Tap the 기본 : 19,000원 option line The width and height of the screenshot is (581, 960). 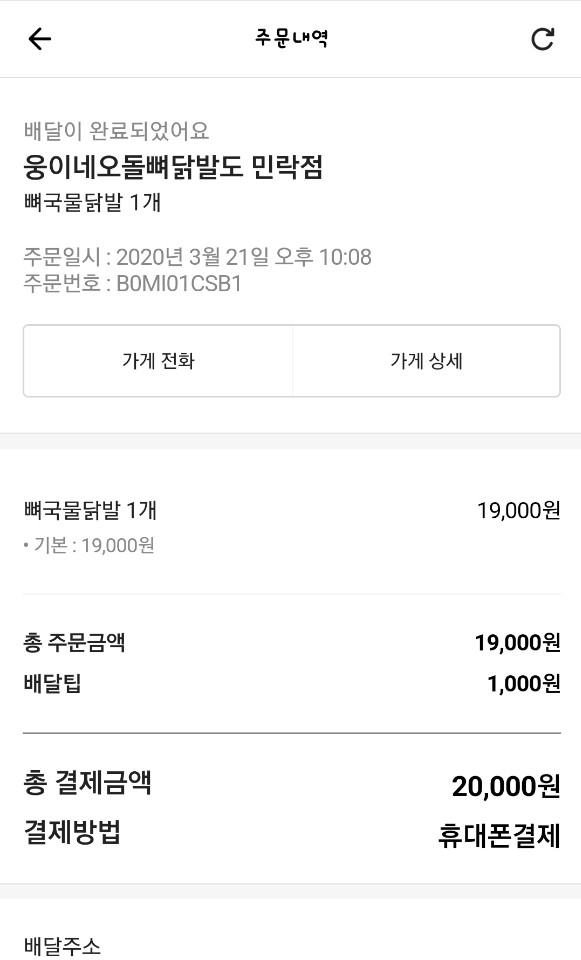tap(89, 545)
